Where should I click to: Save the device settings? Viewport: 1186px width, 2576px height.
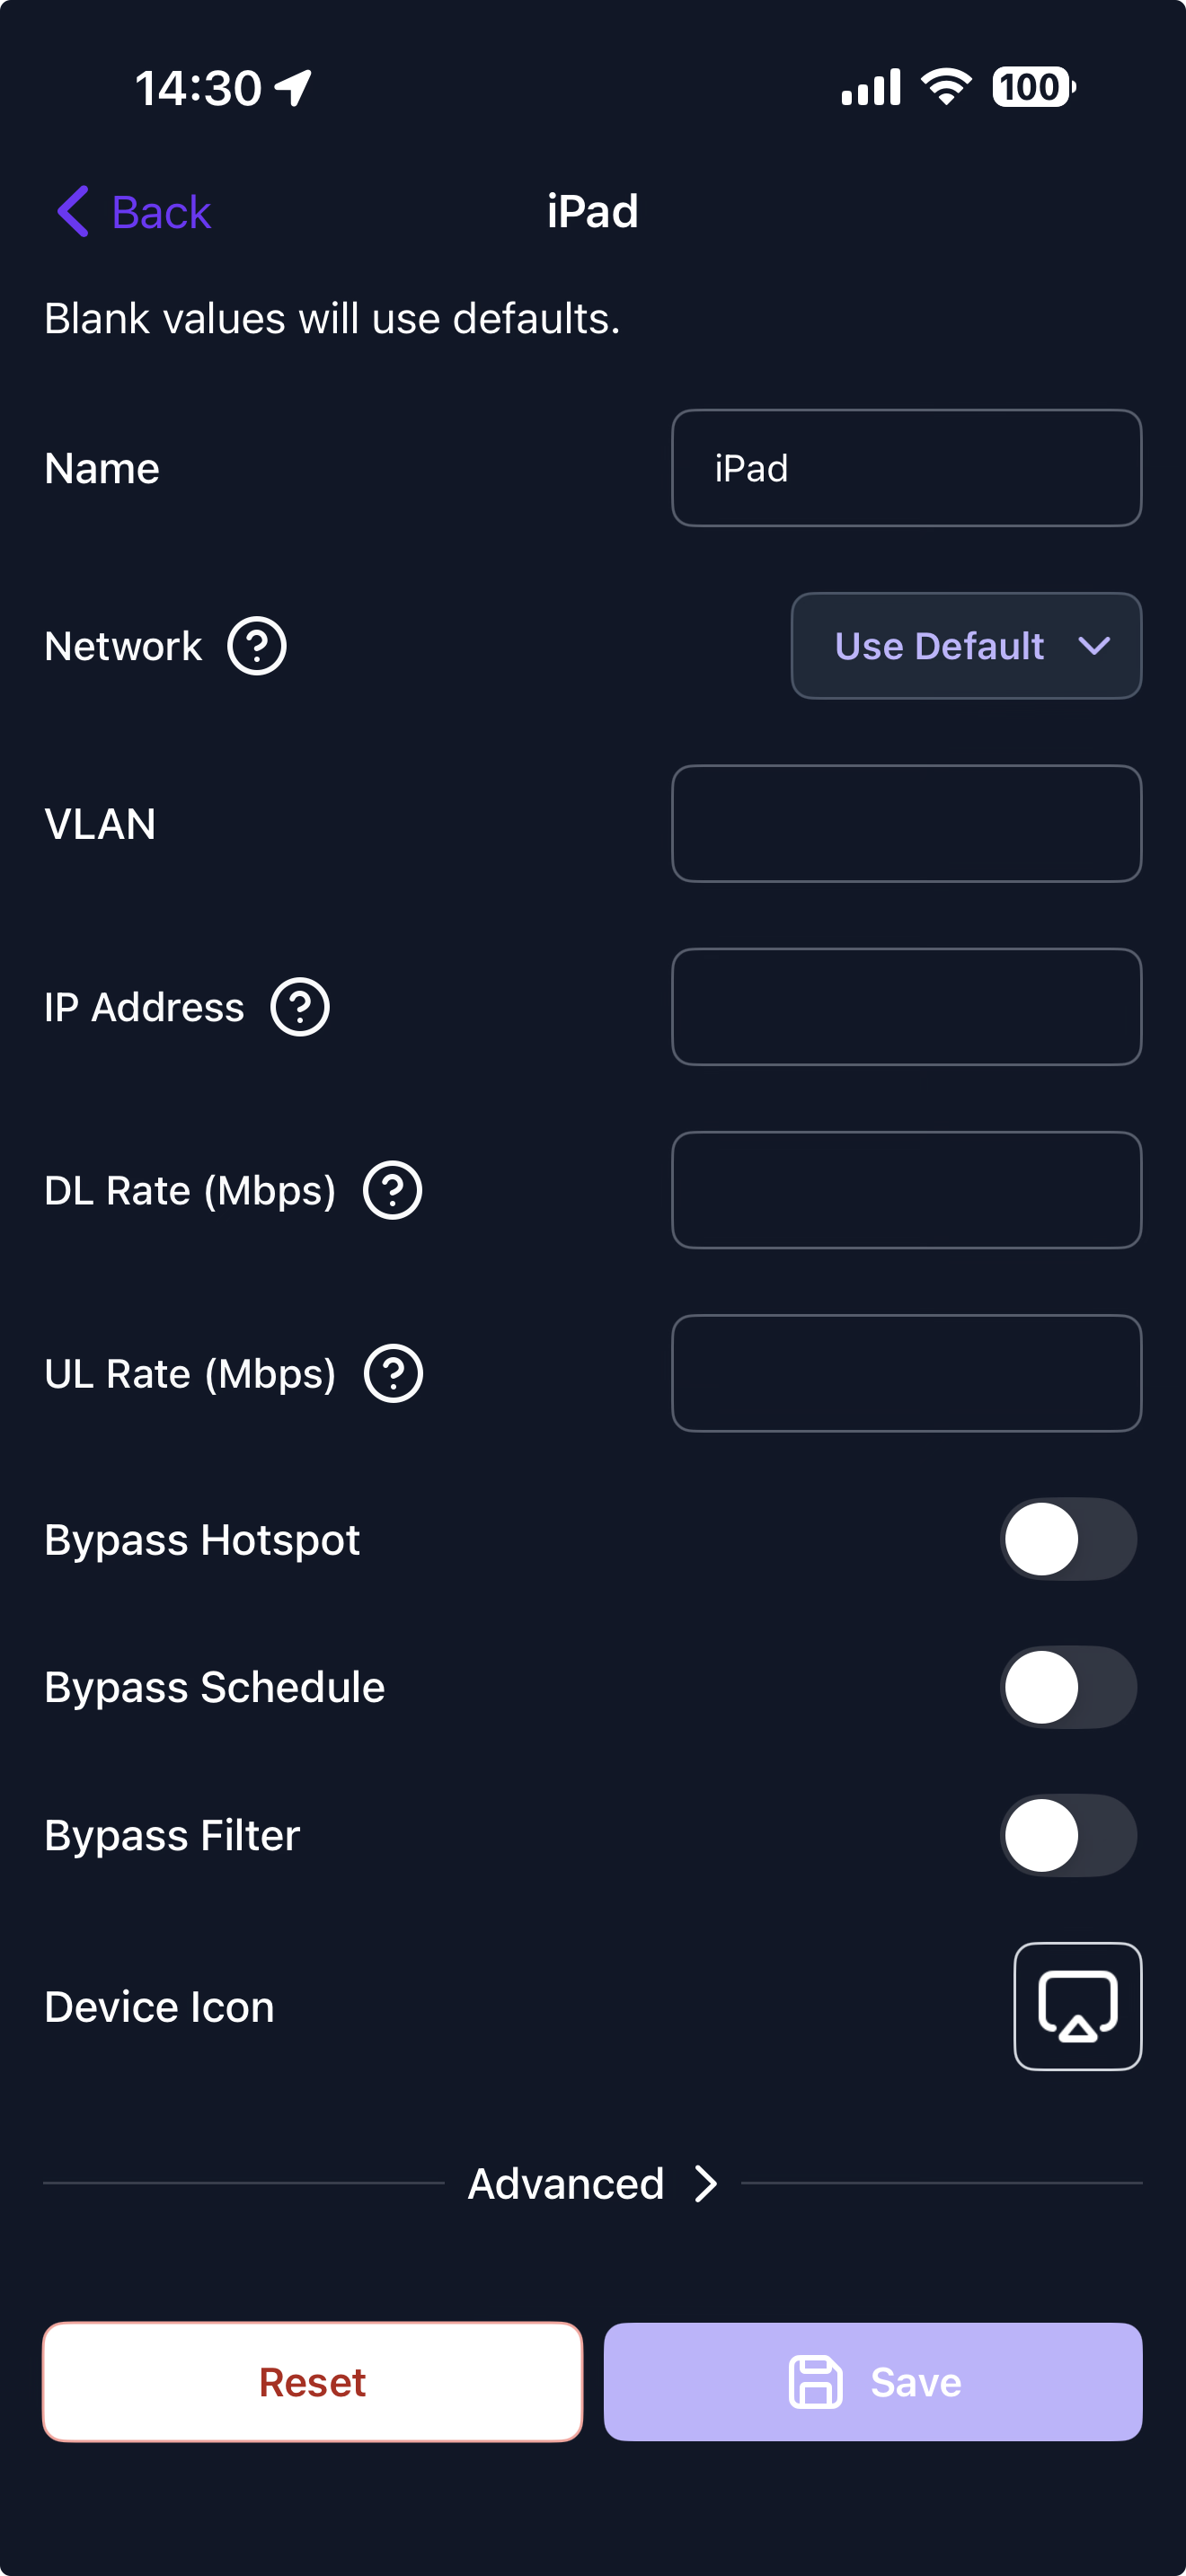point(872,2382)
